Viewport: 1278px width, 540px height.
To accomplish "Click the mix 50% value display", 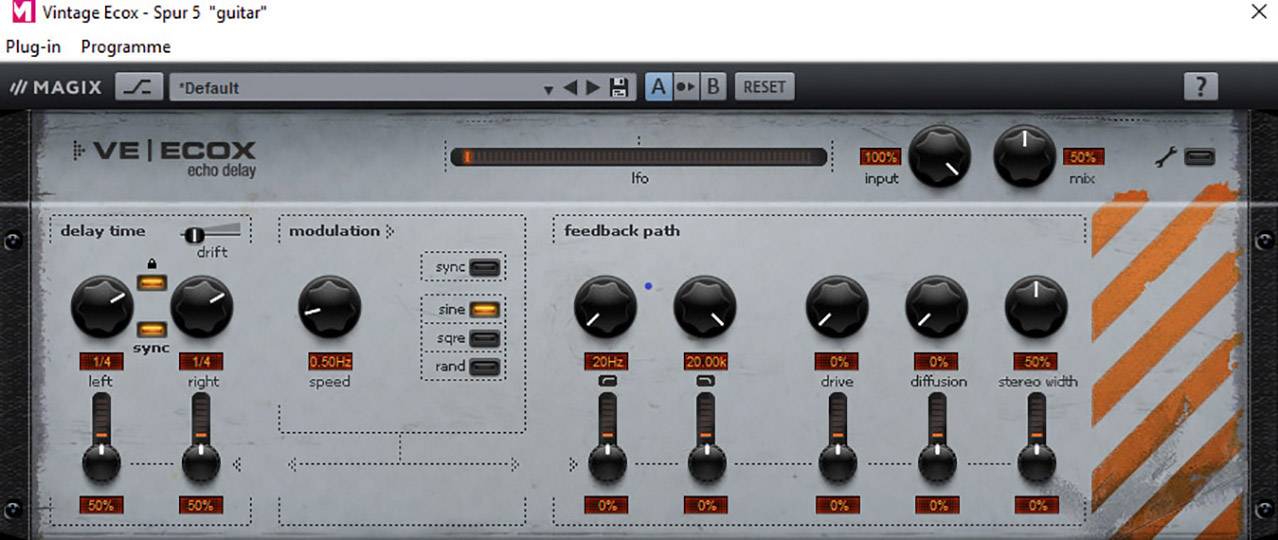I will pos(1084,157).
